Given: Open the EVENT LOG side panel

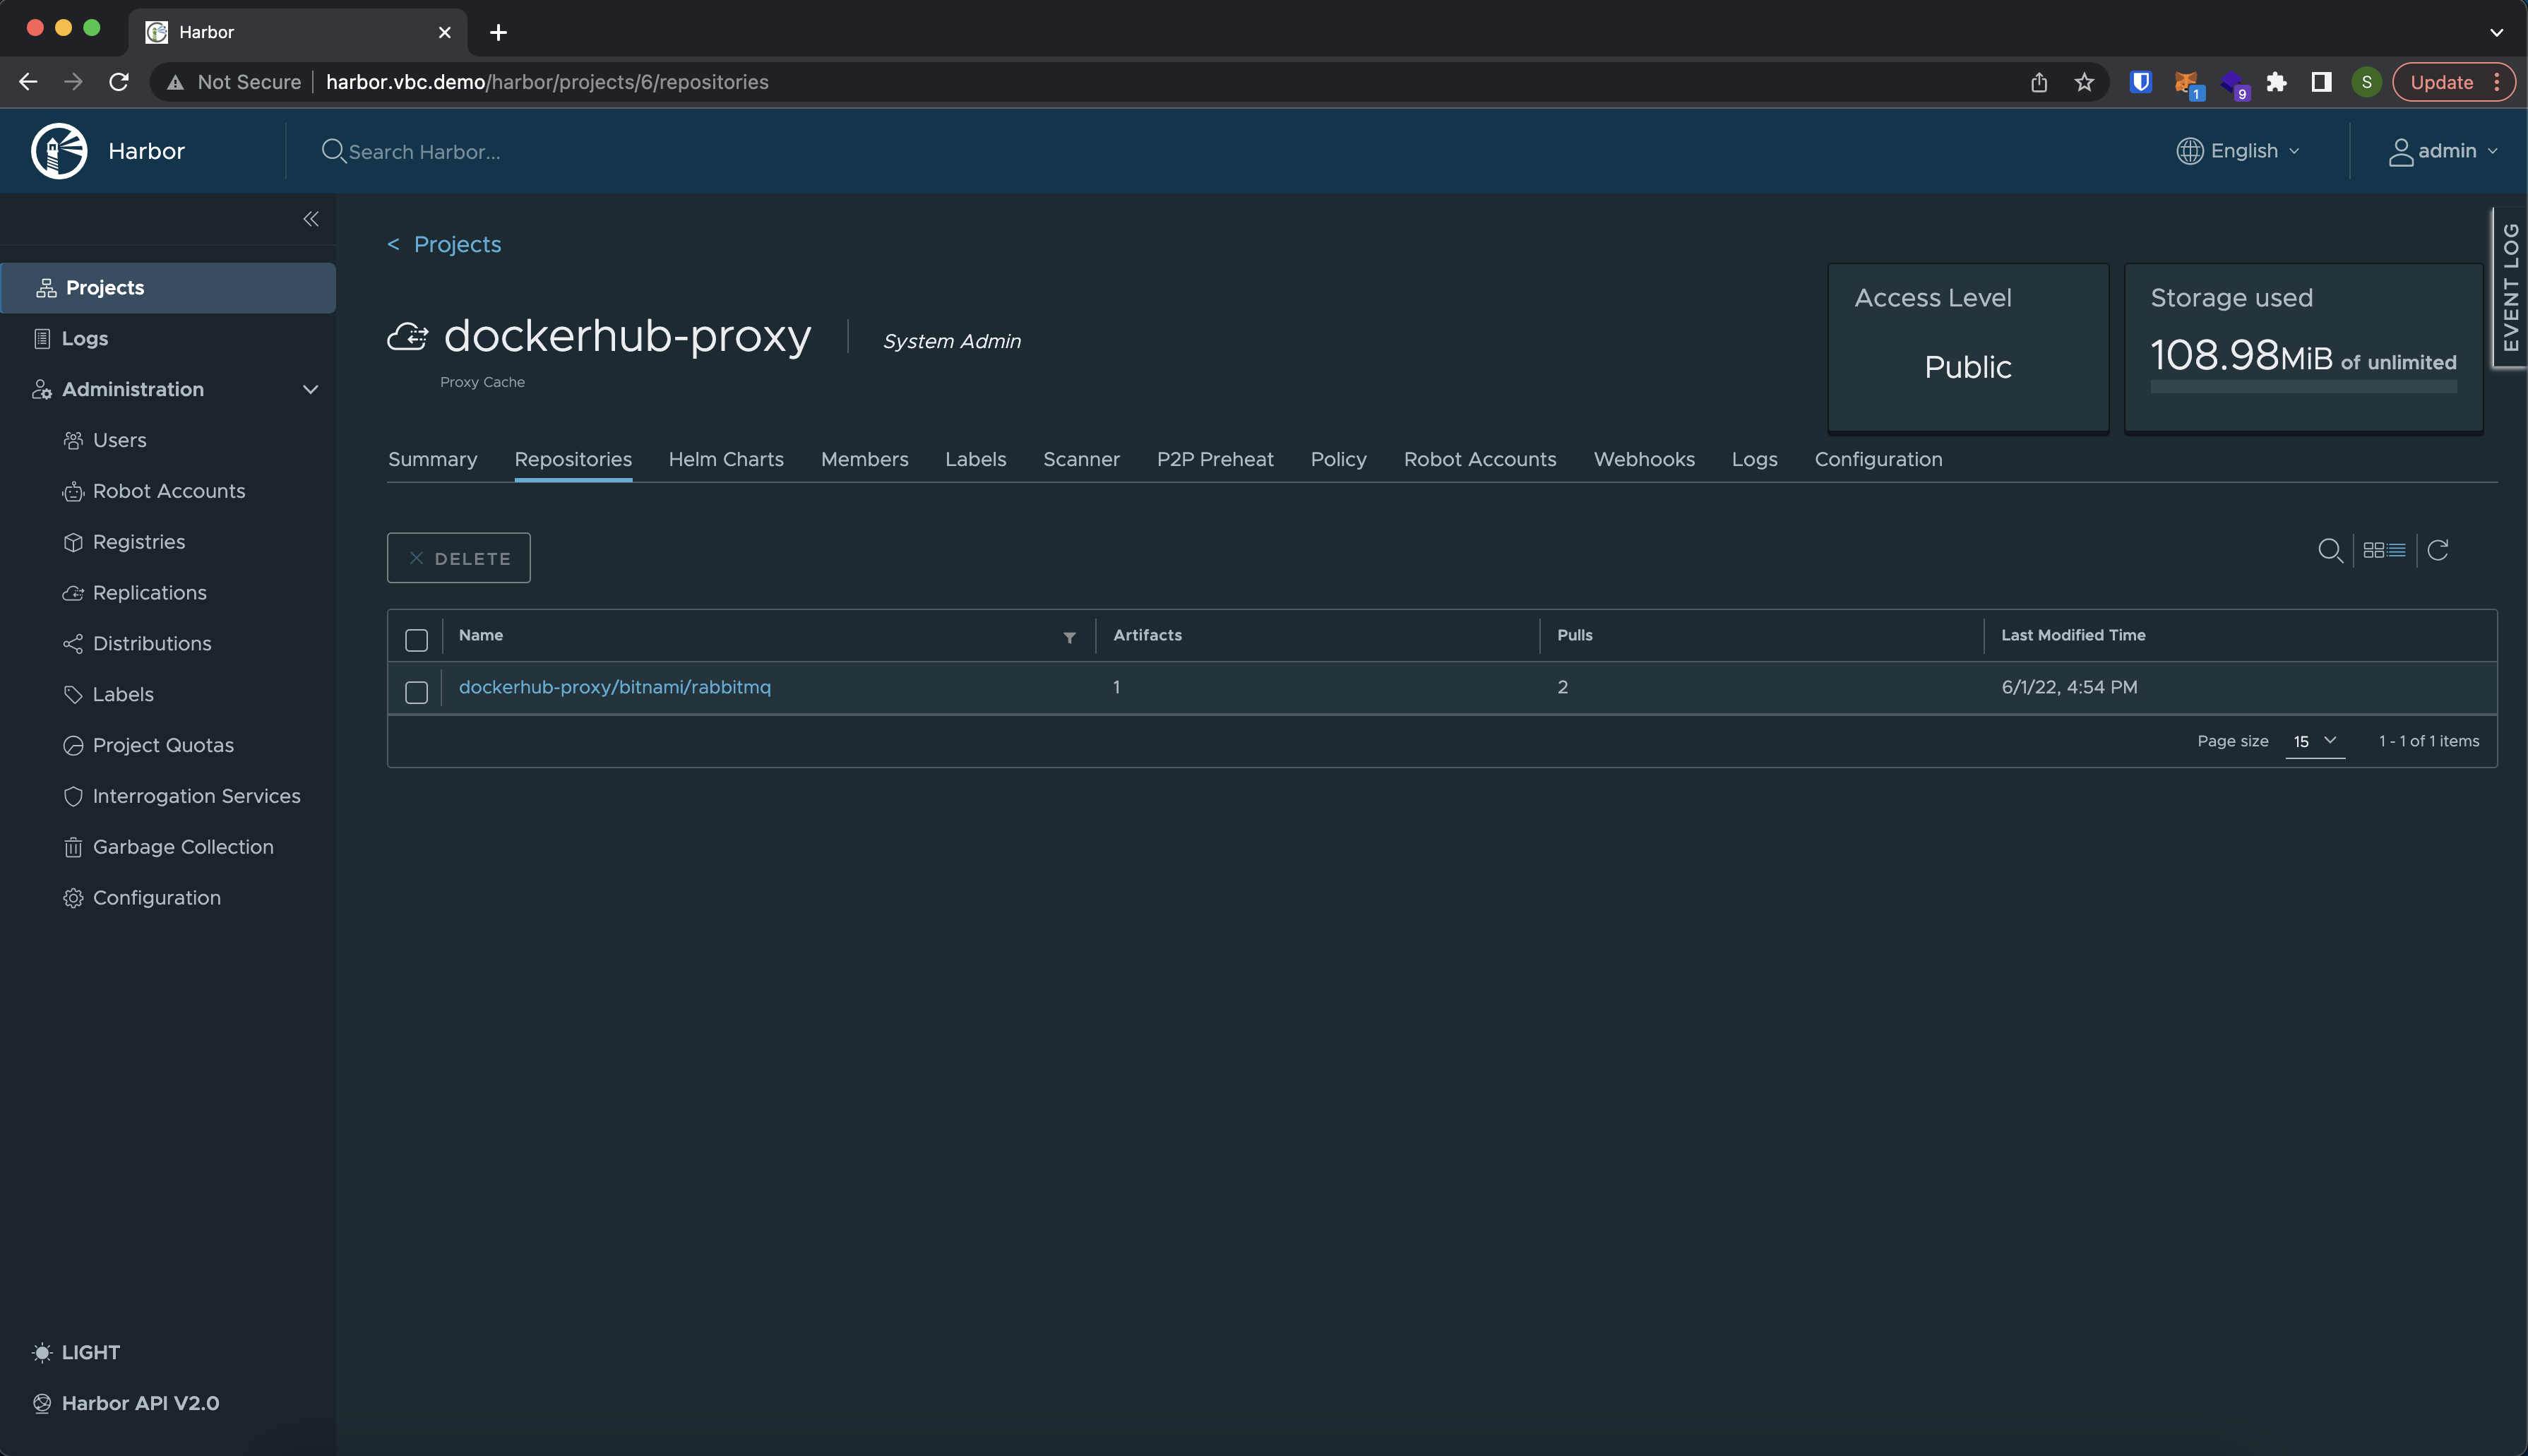Looking at the screenshot, I should point(2510,288).
